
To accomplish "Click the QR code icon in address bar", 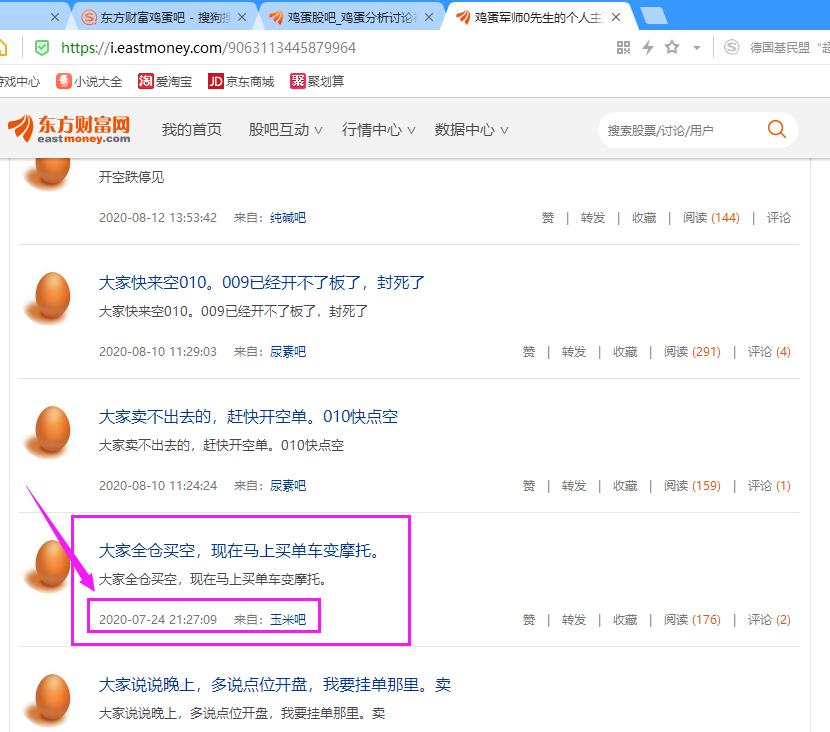I will point(623,48).
